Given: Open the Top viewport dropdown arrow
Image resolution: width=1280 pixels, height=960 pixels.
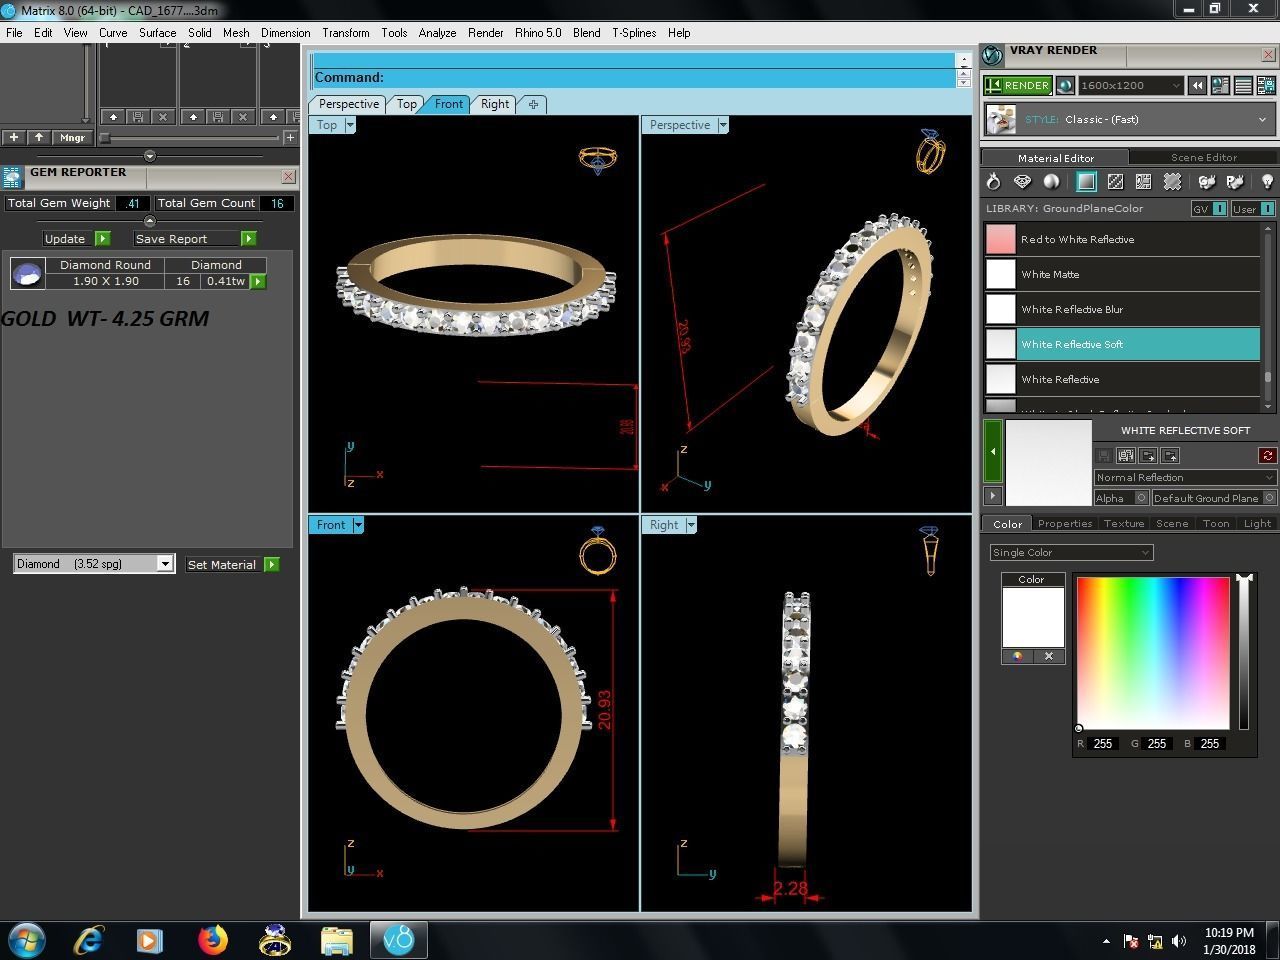Looking at the screenshot, I should click(x=350, y=125).
